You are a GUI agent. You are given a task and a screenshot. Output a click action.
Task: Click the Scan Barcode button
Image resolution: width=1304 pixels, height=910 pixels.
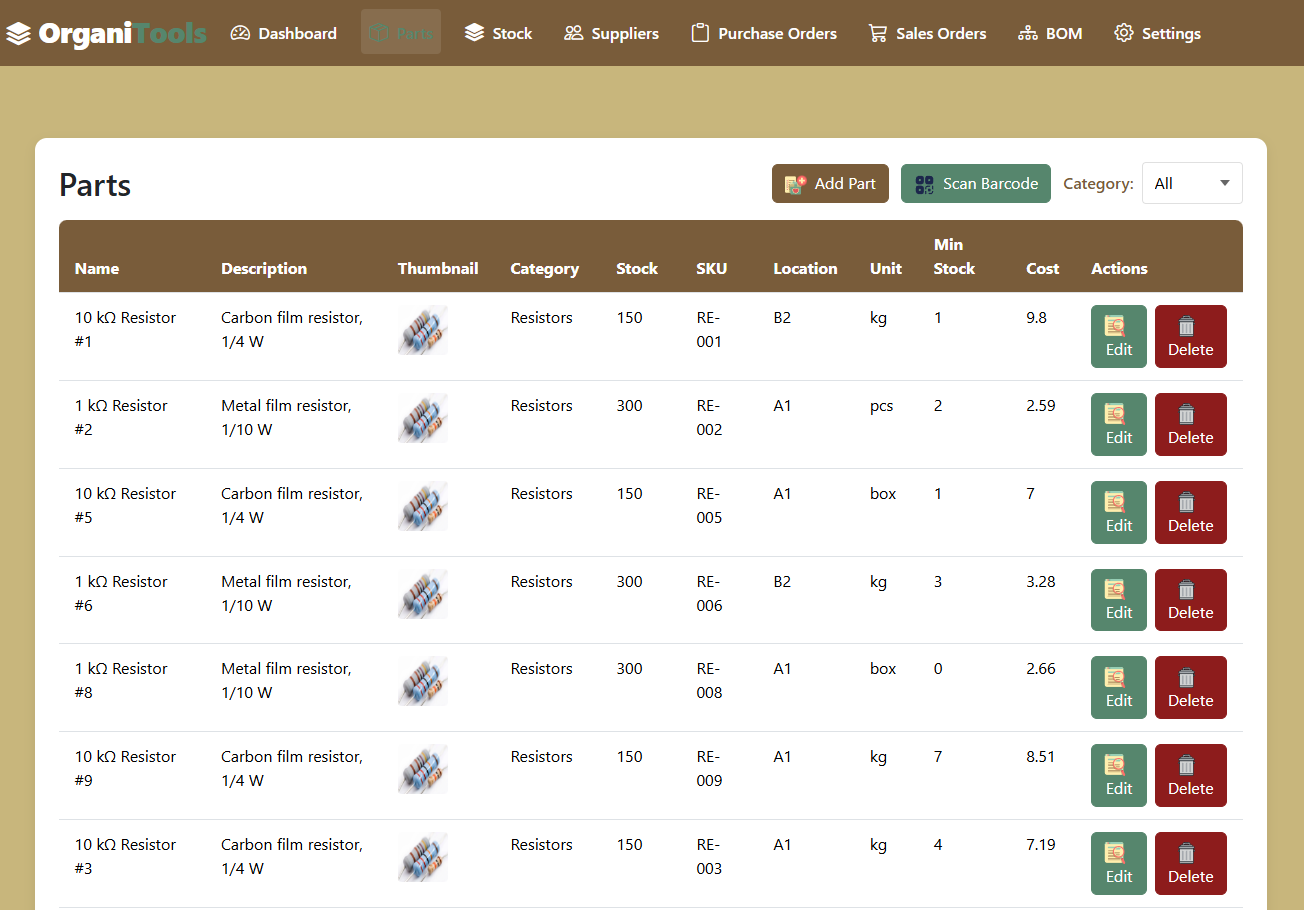(x=975, y=184)
